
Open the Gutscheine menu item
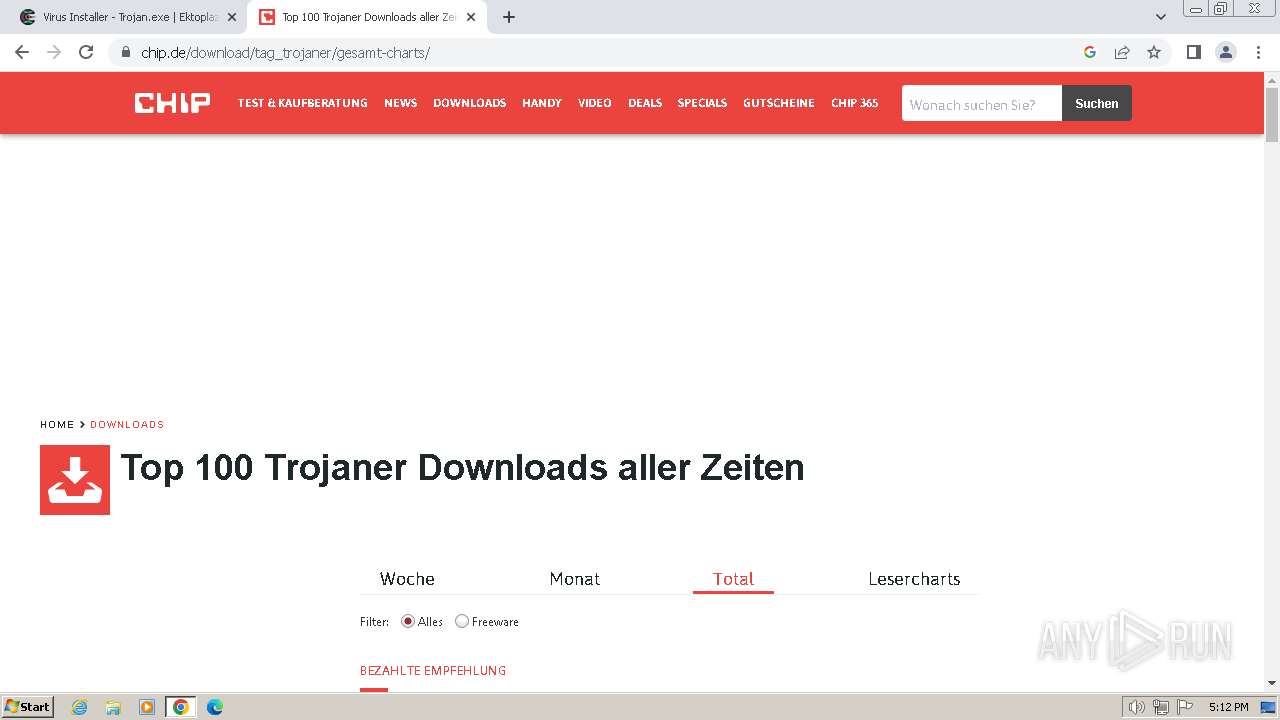779,103
